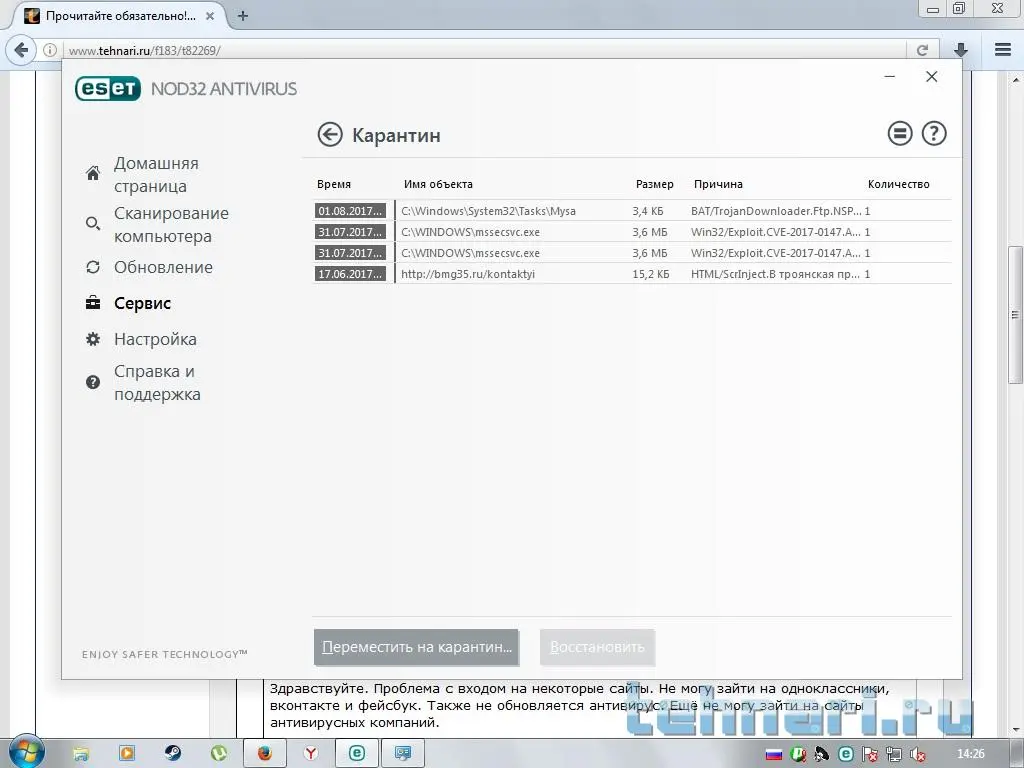Select the C:\Windows\System32\Tasks\Mysa quarantine row
1024x768 pixels.
tap(632, 211)
